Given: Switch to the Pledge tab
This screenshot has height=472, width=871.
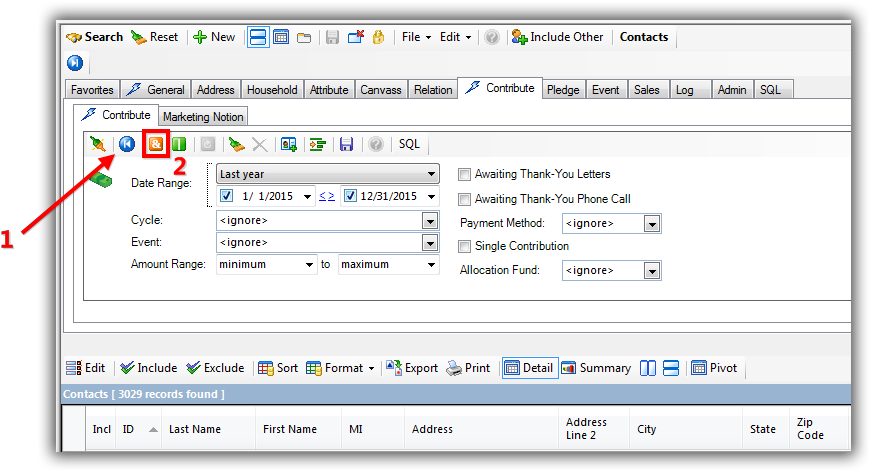Looking at the screenshot, I should (563, 90).
